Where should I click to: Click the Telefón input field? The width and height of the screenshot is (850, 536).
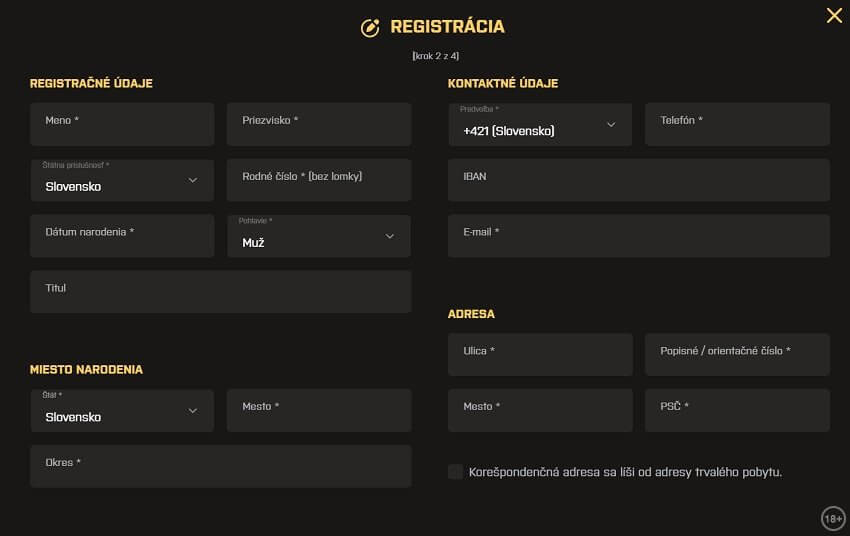click(x=737, y=124)
